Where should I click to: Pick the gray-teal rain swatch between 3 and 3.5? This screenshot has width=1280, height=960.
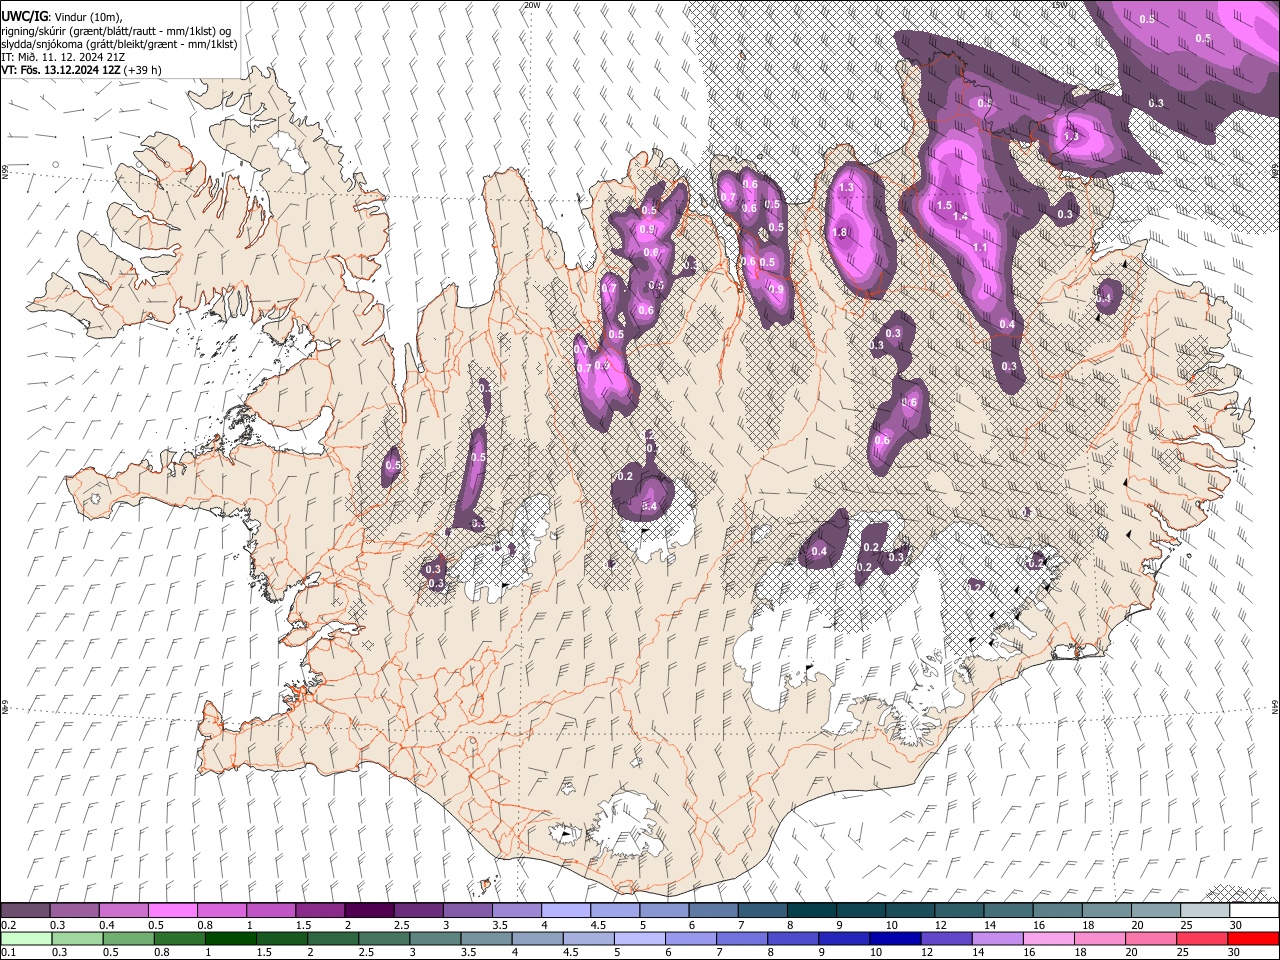[x=435, y=938]
